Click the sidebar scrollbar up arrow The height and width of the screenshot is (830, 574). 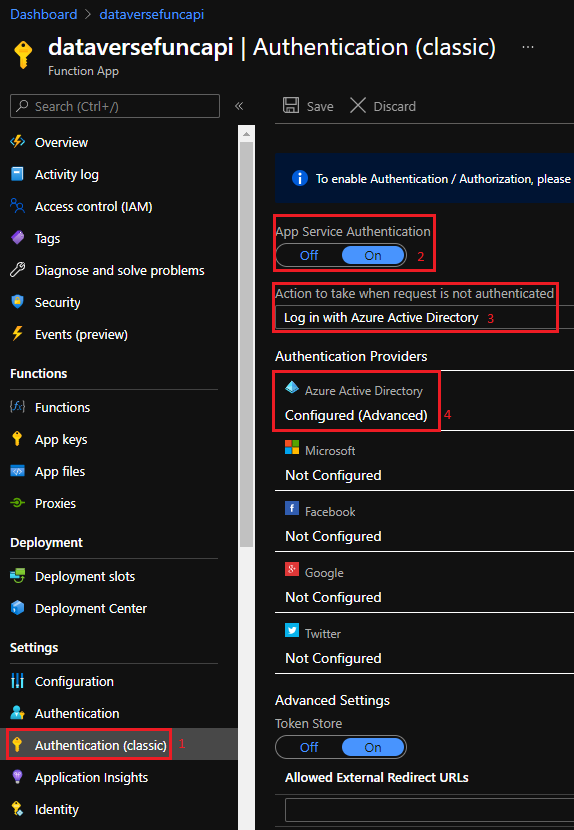coord(246,134)
